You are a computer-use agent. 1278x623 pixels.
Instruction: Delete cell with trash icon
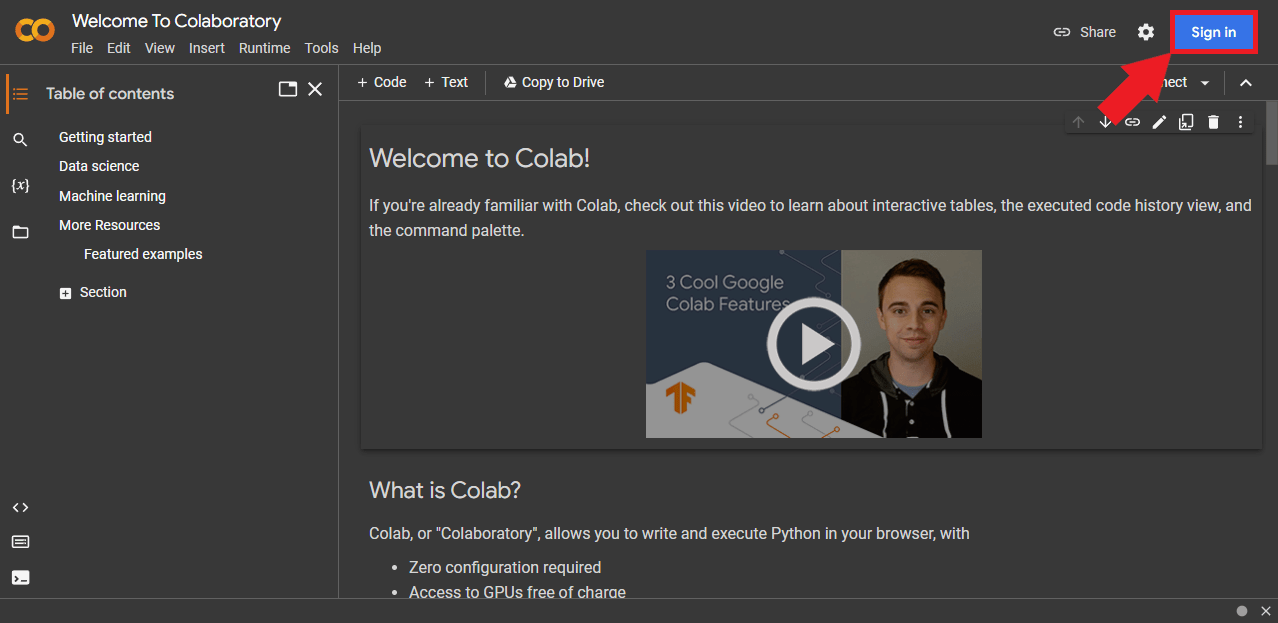click(1213, 122)
